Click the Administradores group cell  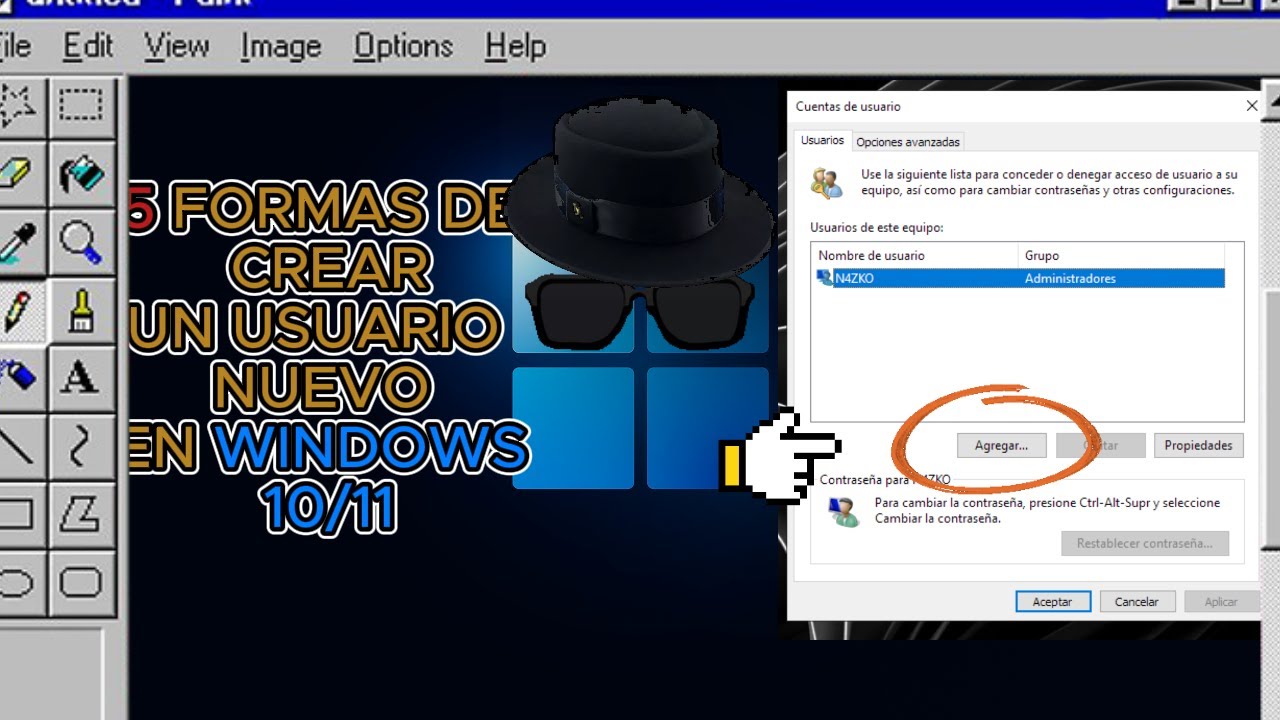pos(1070,278)
